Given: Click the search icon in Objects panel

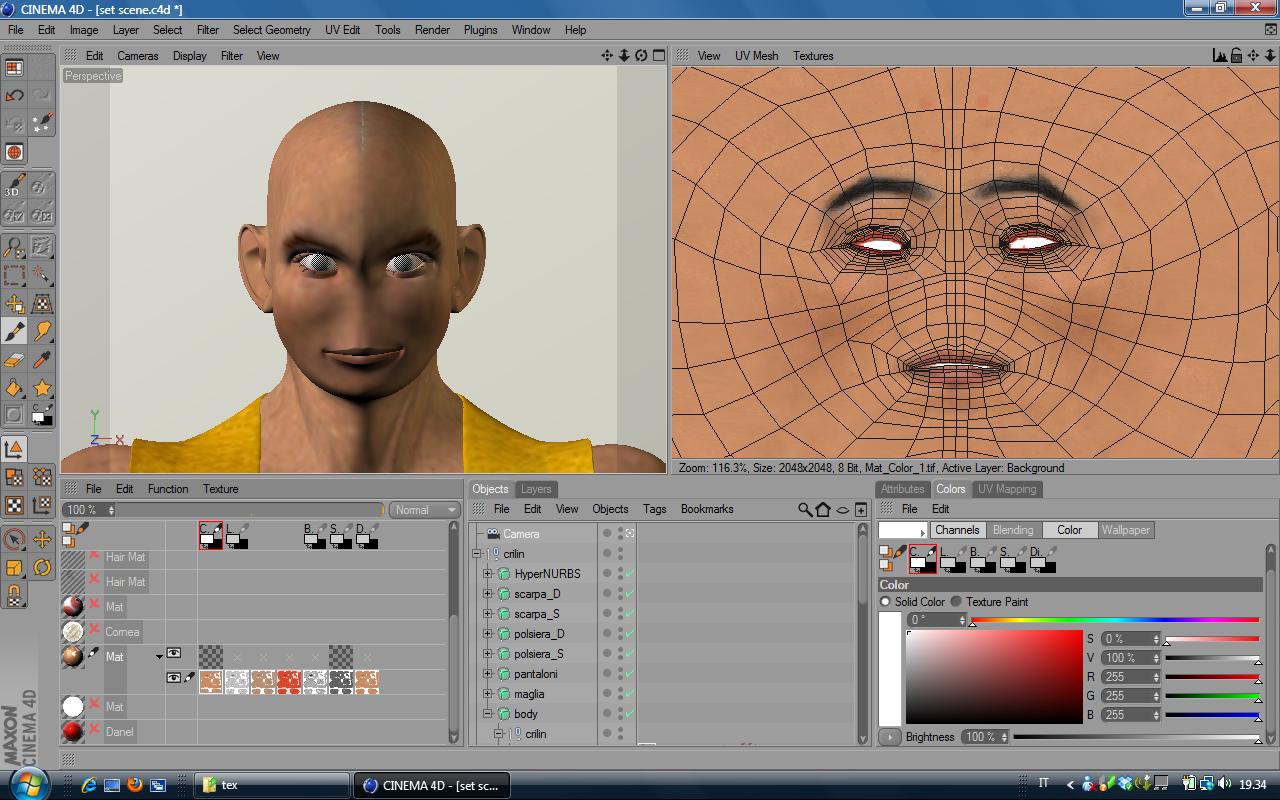Looking at the screenshot, I should pyautogui.click(x=805, y=510).
